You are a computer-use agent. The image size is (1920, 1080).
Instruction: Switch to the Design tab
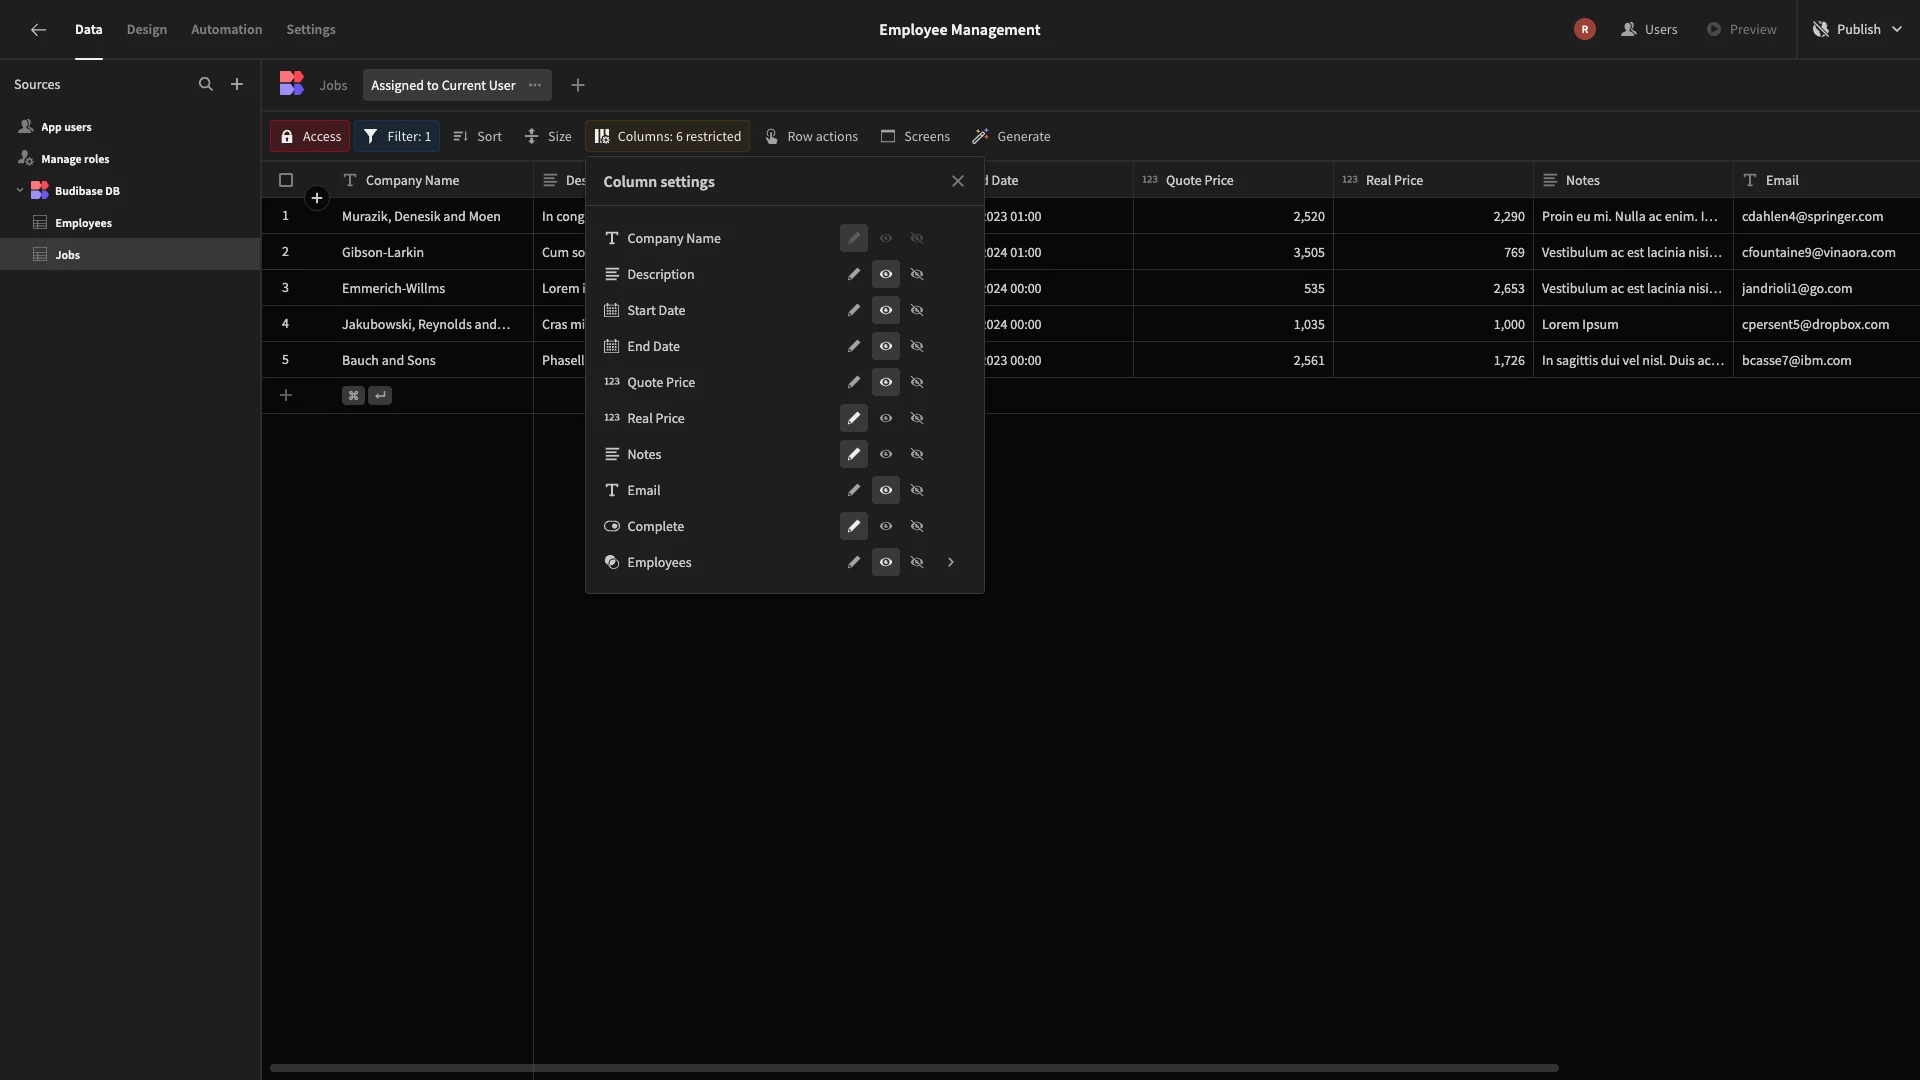coord(147,29)
